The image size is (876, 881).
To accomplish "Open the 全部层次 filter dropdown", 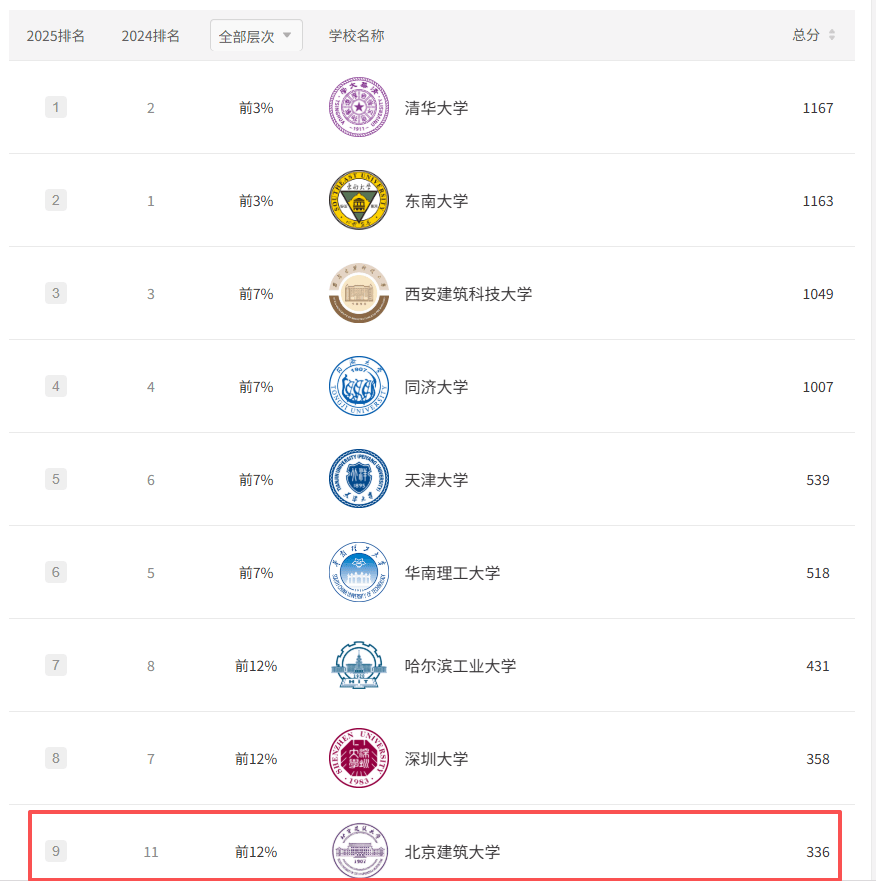I will point(256,35).
